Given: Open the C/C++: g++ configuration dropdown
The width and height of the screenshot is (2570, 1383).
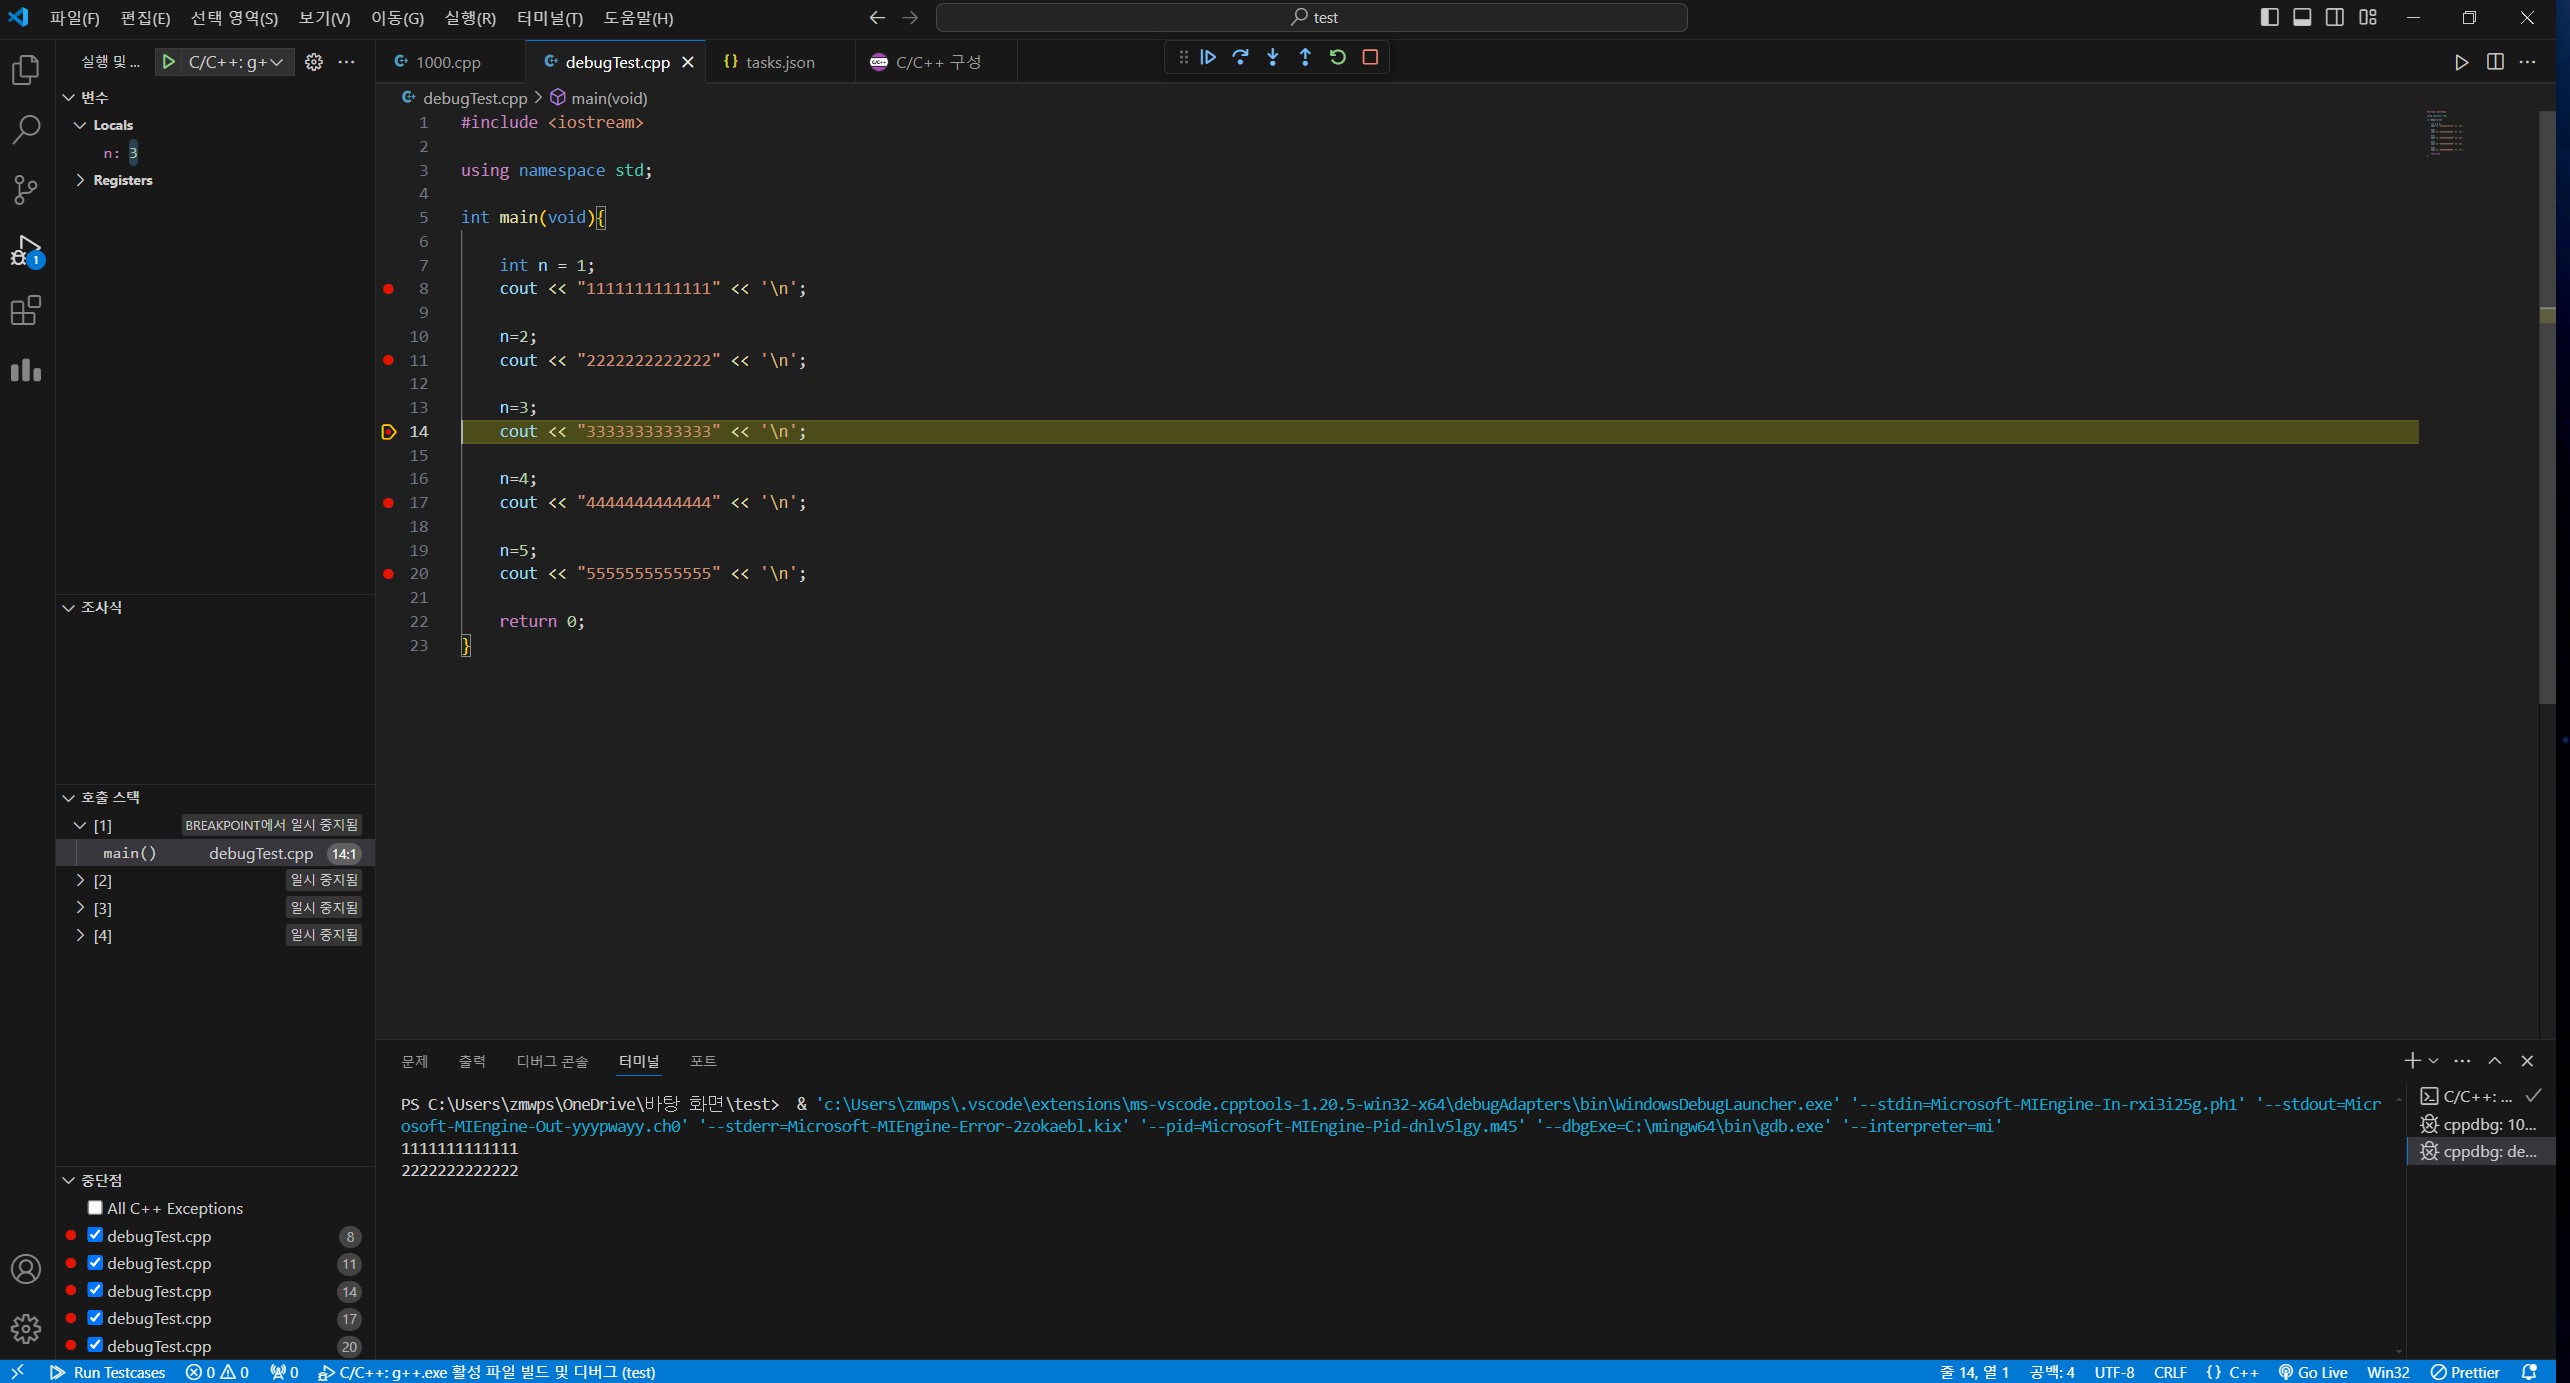Looking at the screenshot, I should click(235, 62).
